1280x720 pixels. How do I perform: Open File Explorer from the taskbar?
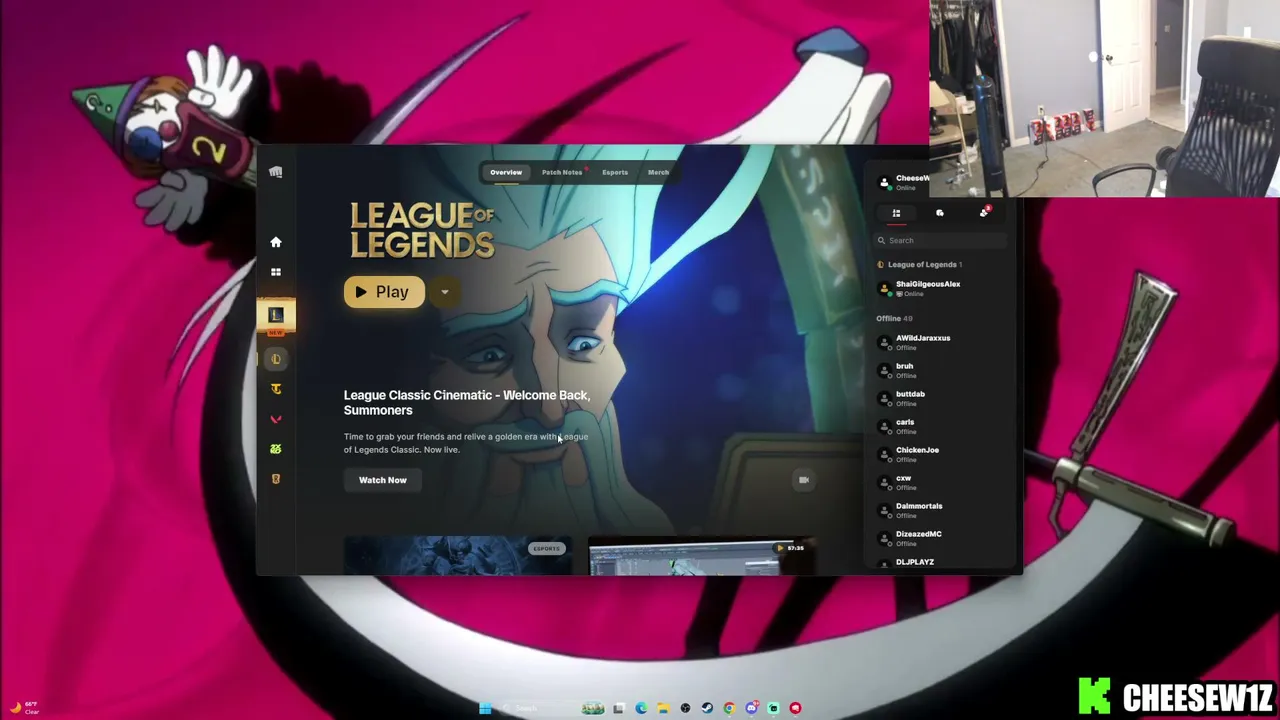[663, 708]
